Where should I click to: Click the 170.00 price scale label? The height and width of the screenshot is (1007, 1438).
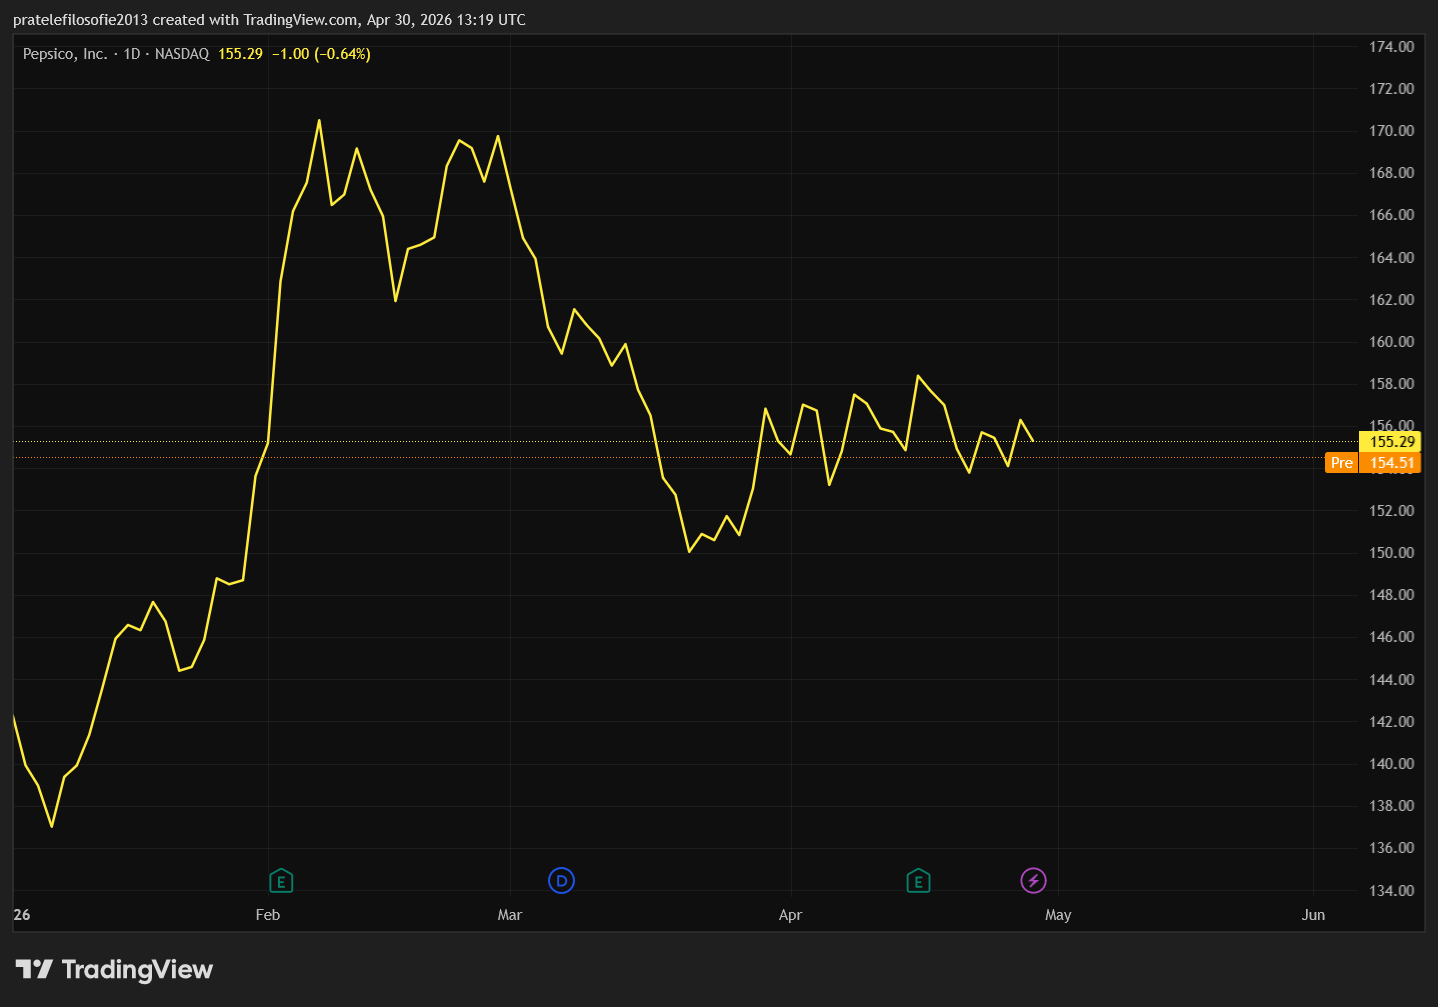1391,130
